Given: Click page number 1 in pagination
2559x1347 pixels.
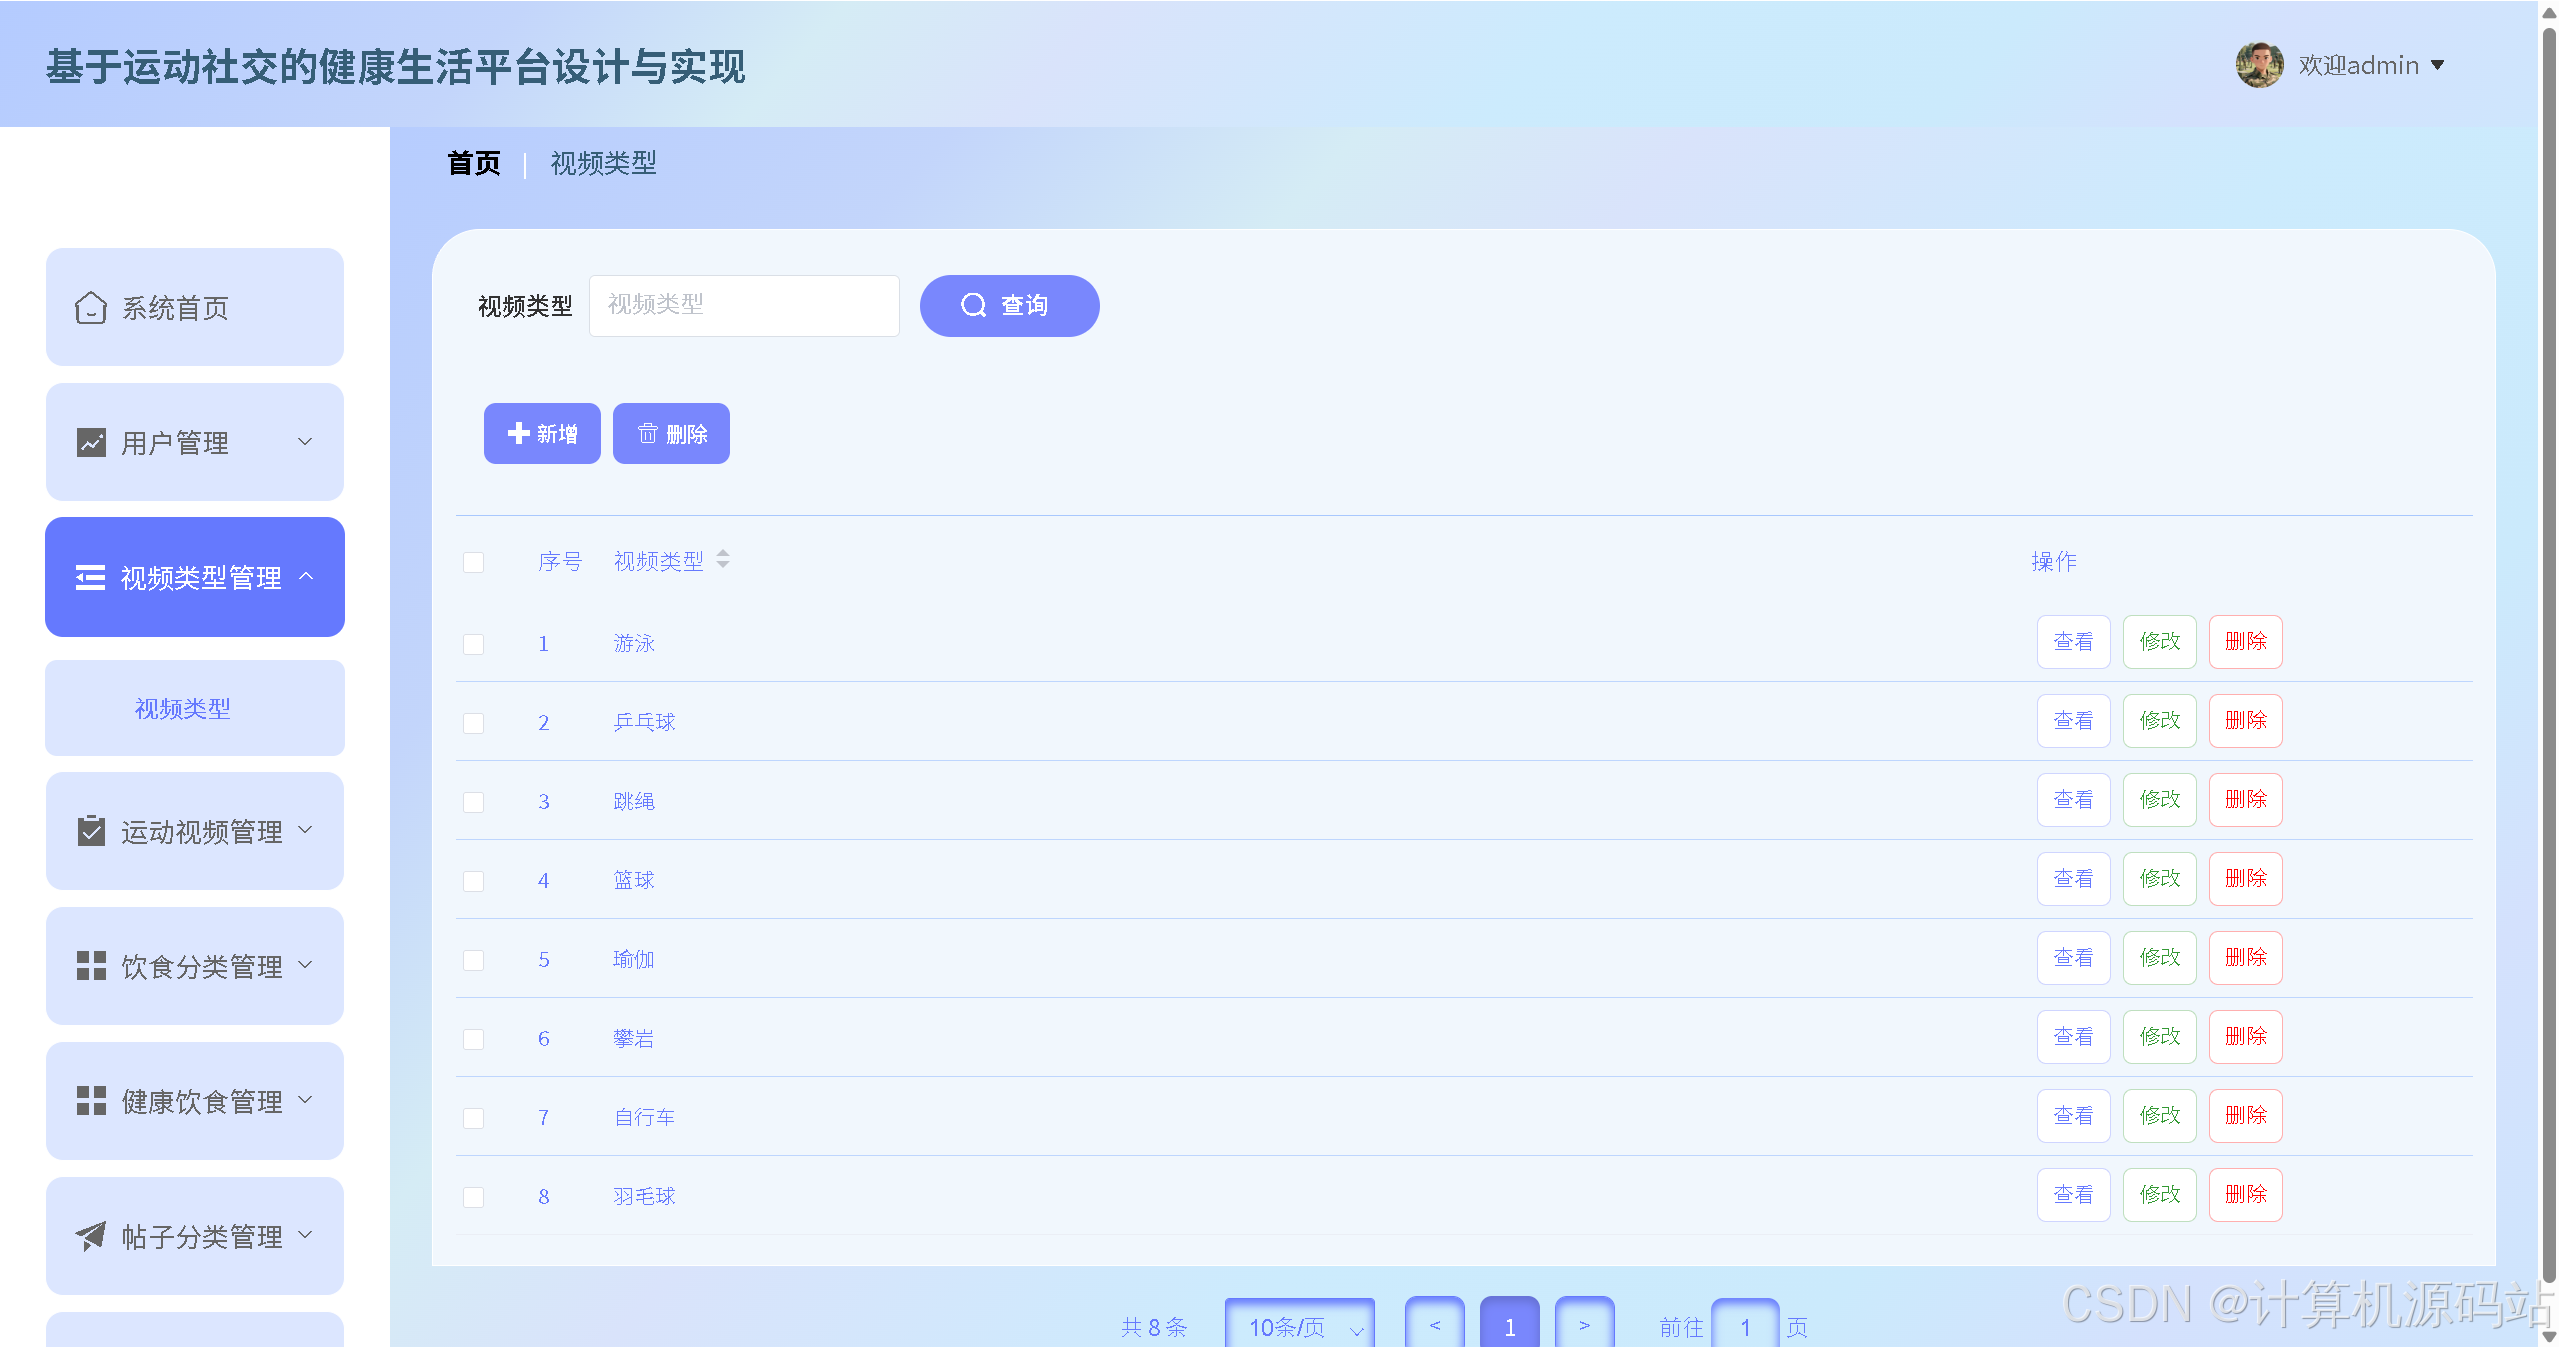Looking at the screenshot, I should [x=1510, y=1324].
